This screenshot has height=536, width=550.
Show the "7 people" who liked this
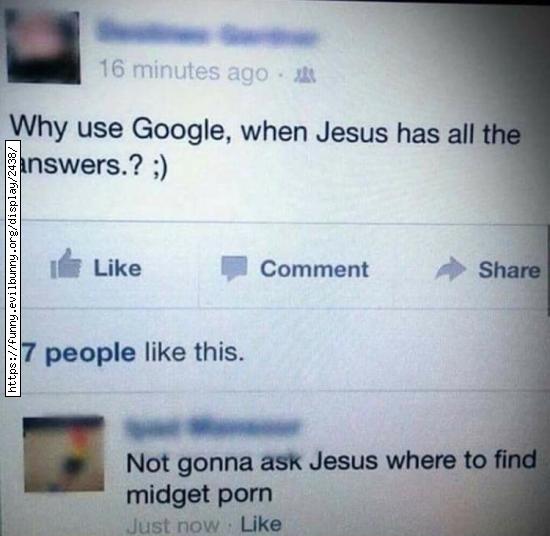coord(79,353)
